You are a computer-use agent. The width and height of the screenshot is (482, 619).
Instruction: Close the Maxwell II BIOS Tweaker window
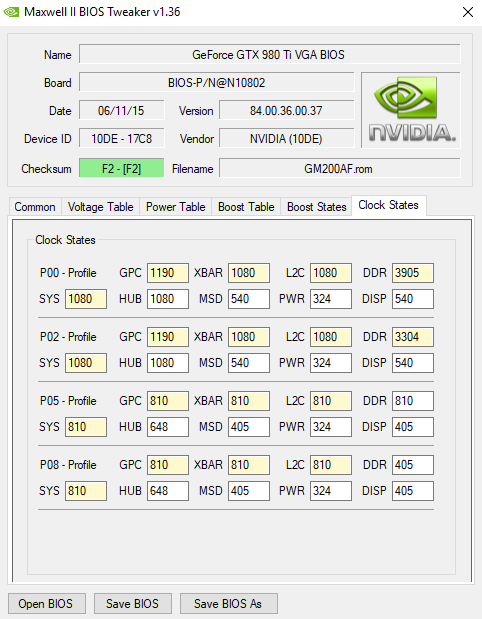468,12
